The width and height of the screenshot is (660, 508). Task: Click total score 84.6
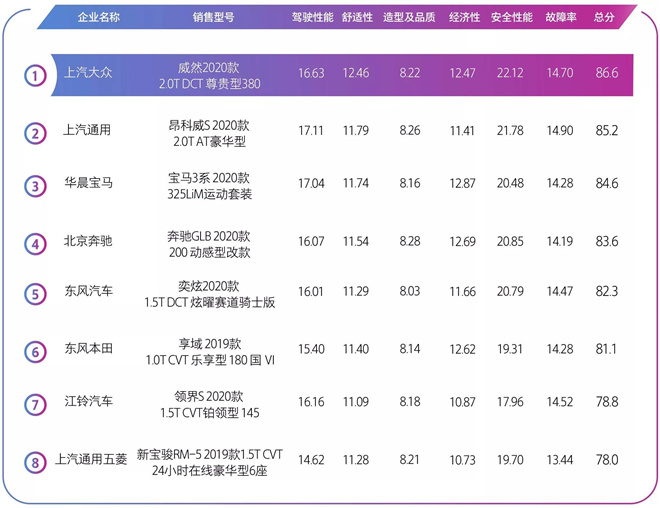(607, 183)
